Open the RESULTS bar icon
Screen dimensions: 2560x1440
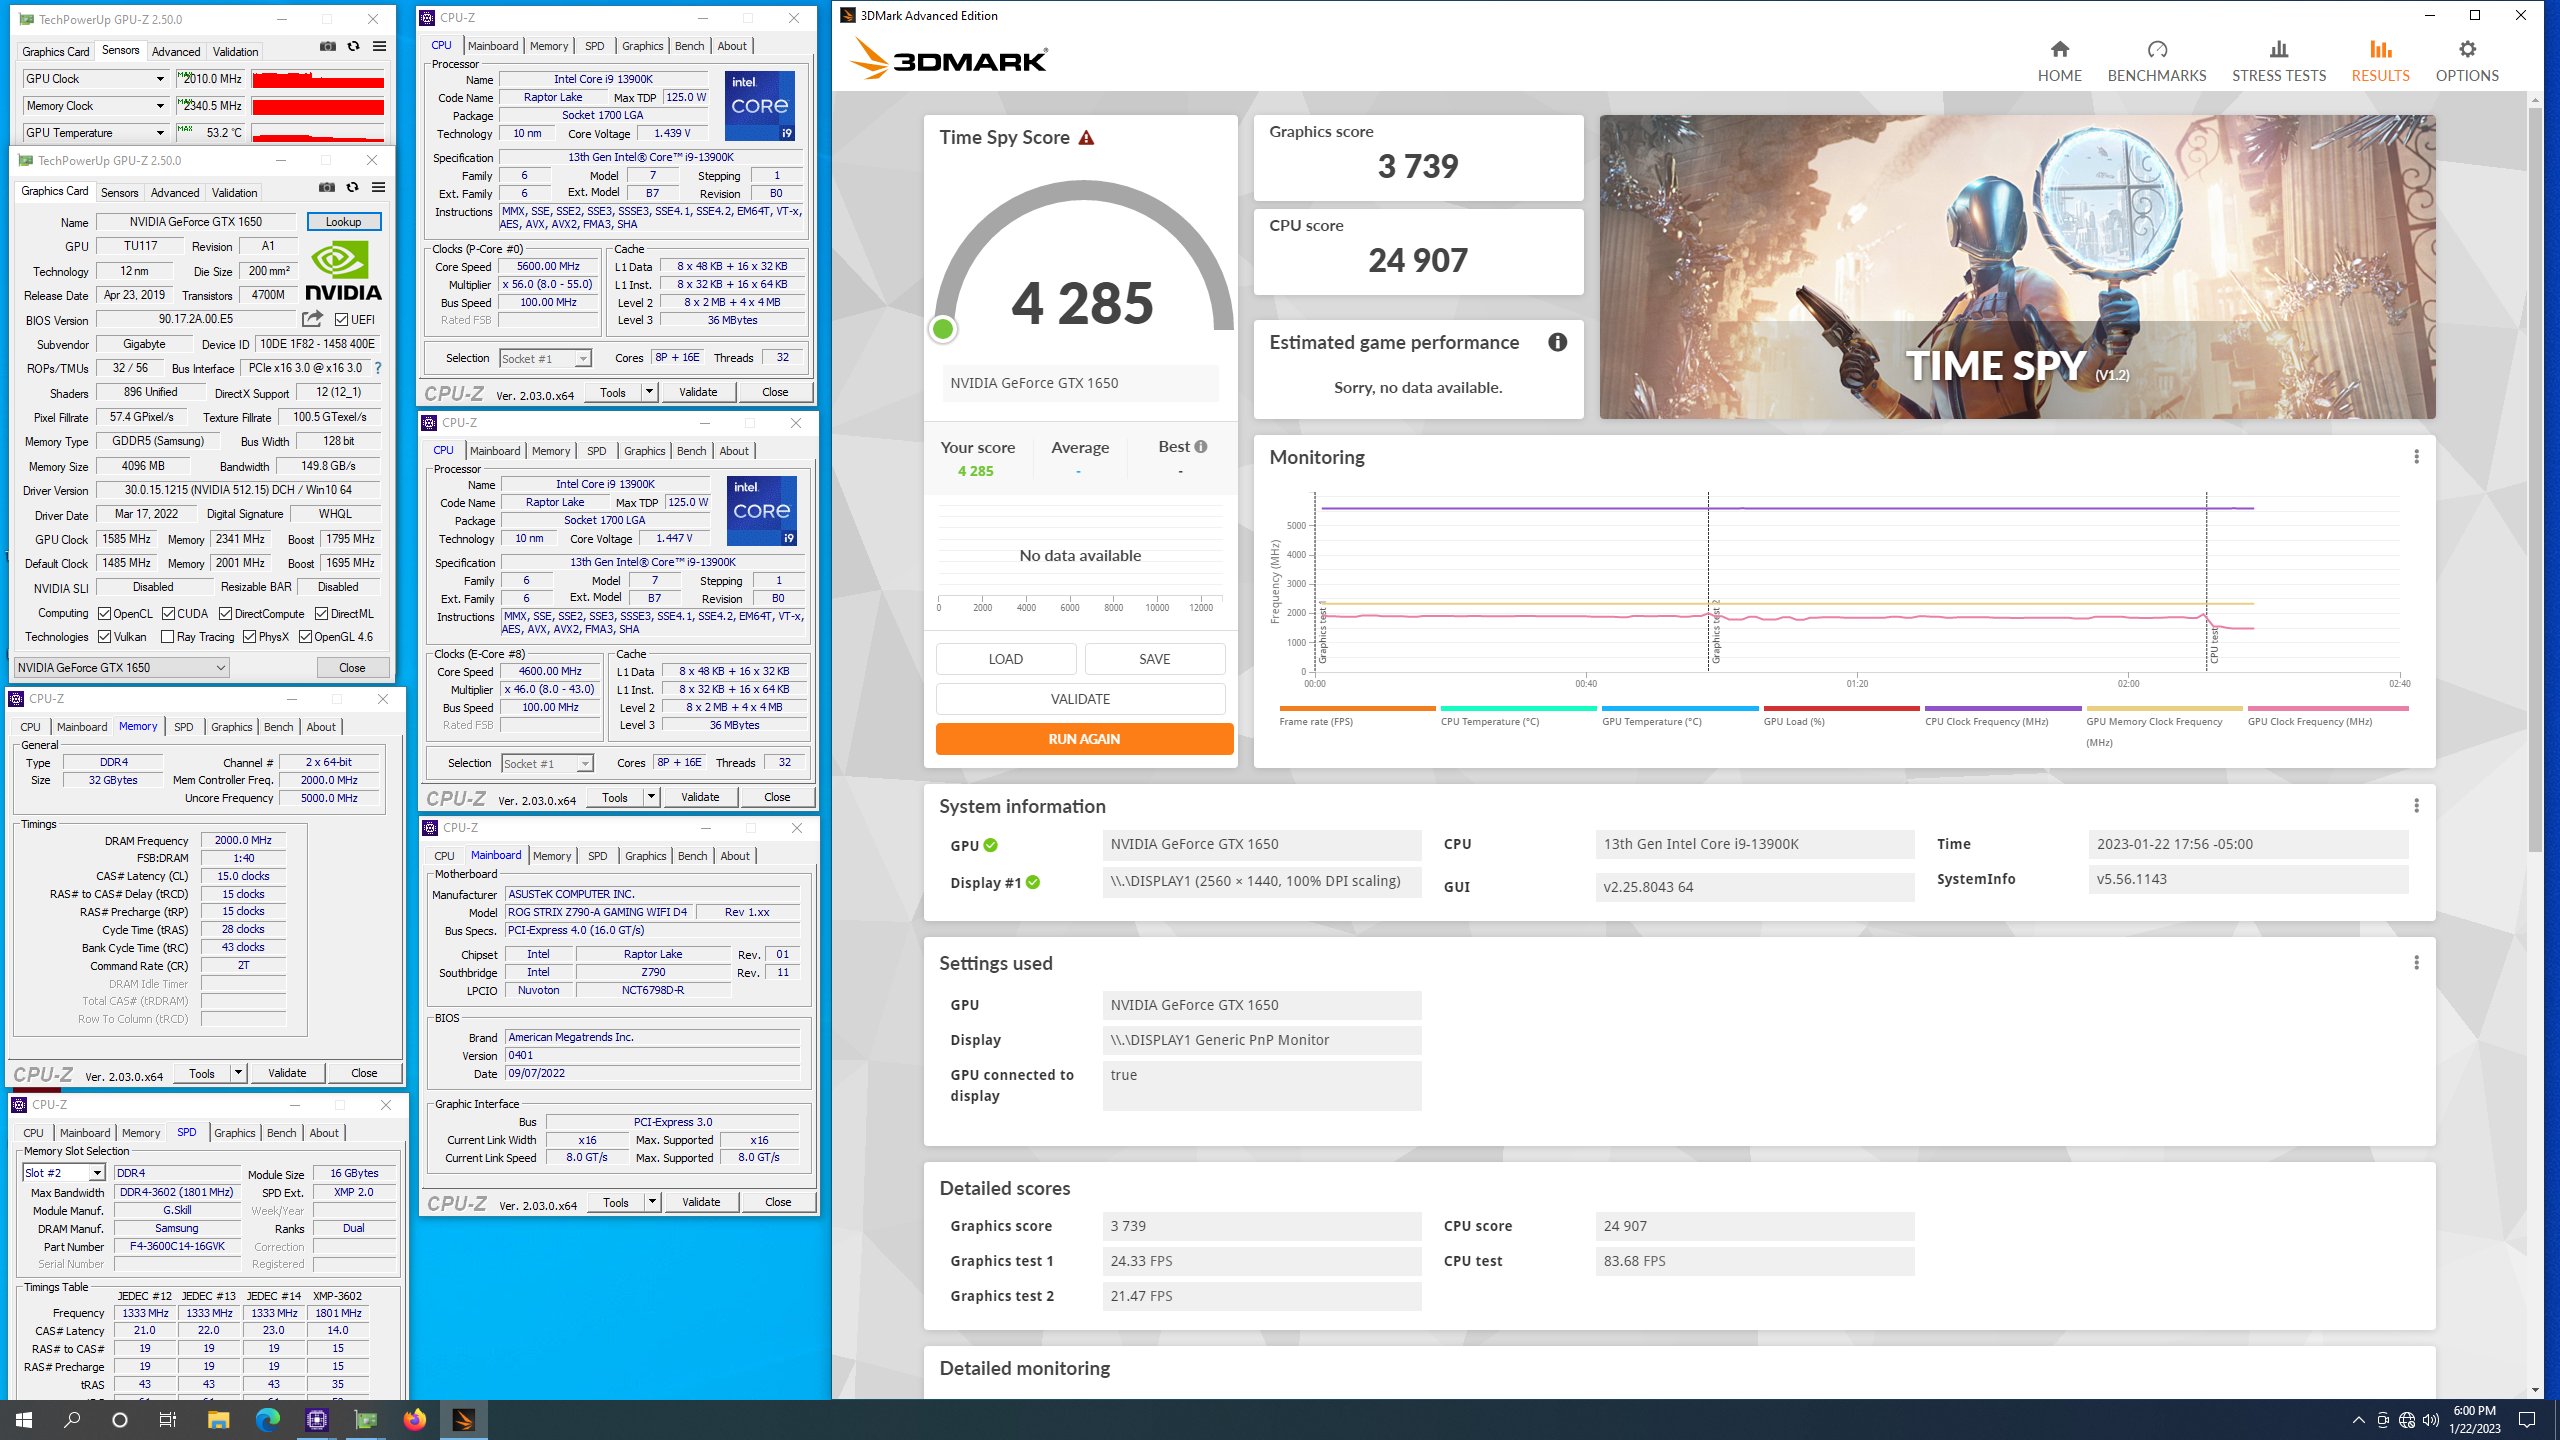click(x=2380, y=49)
